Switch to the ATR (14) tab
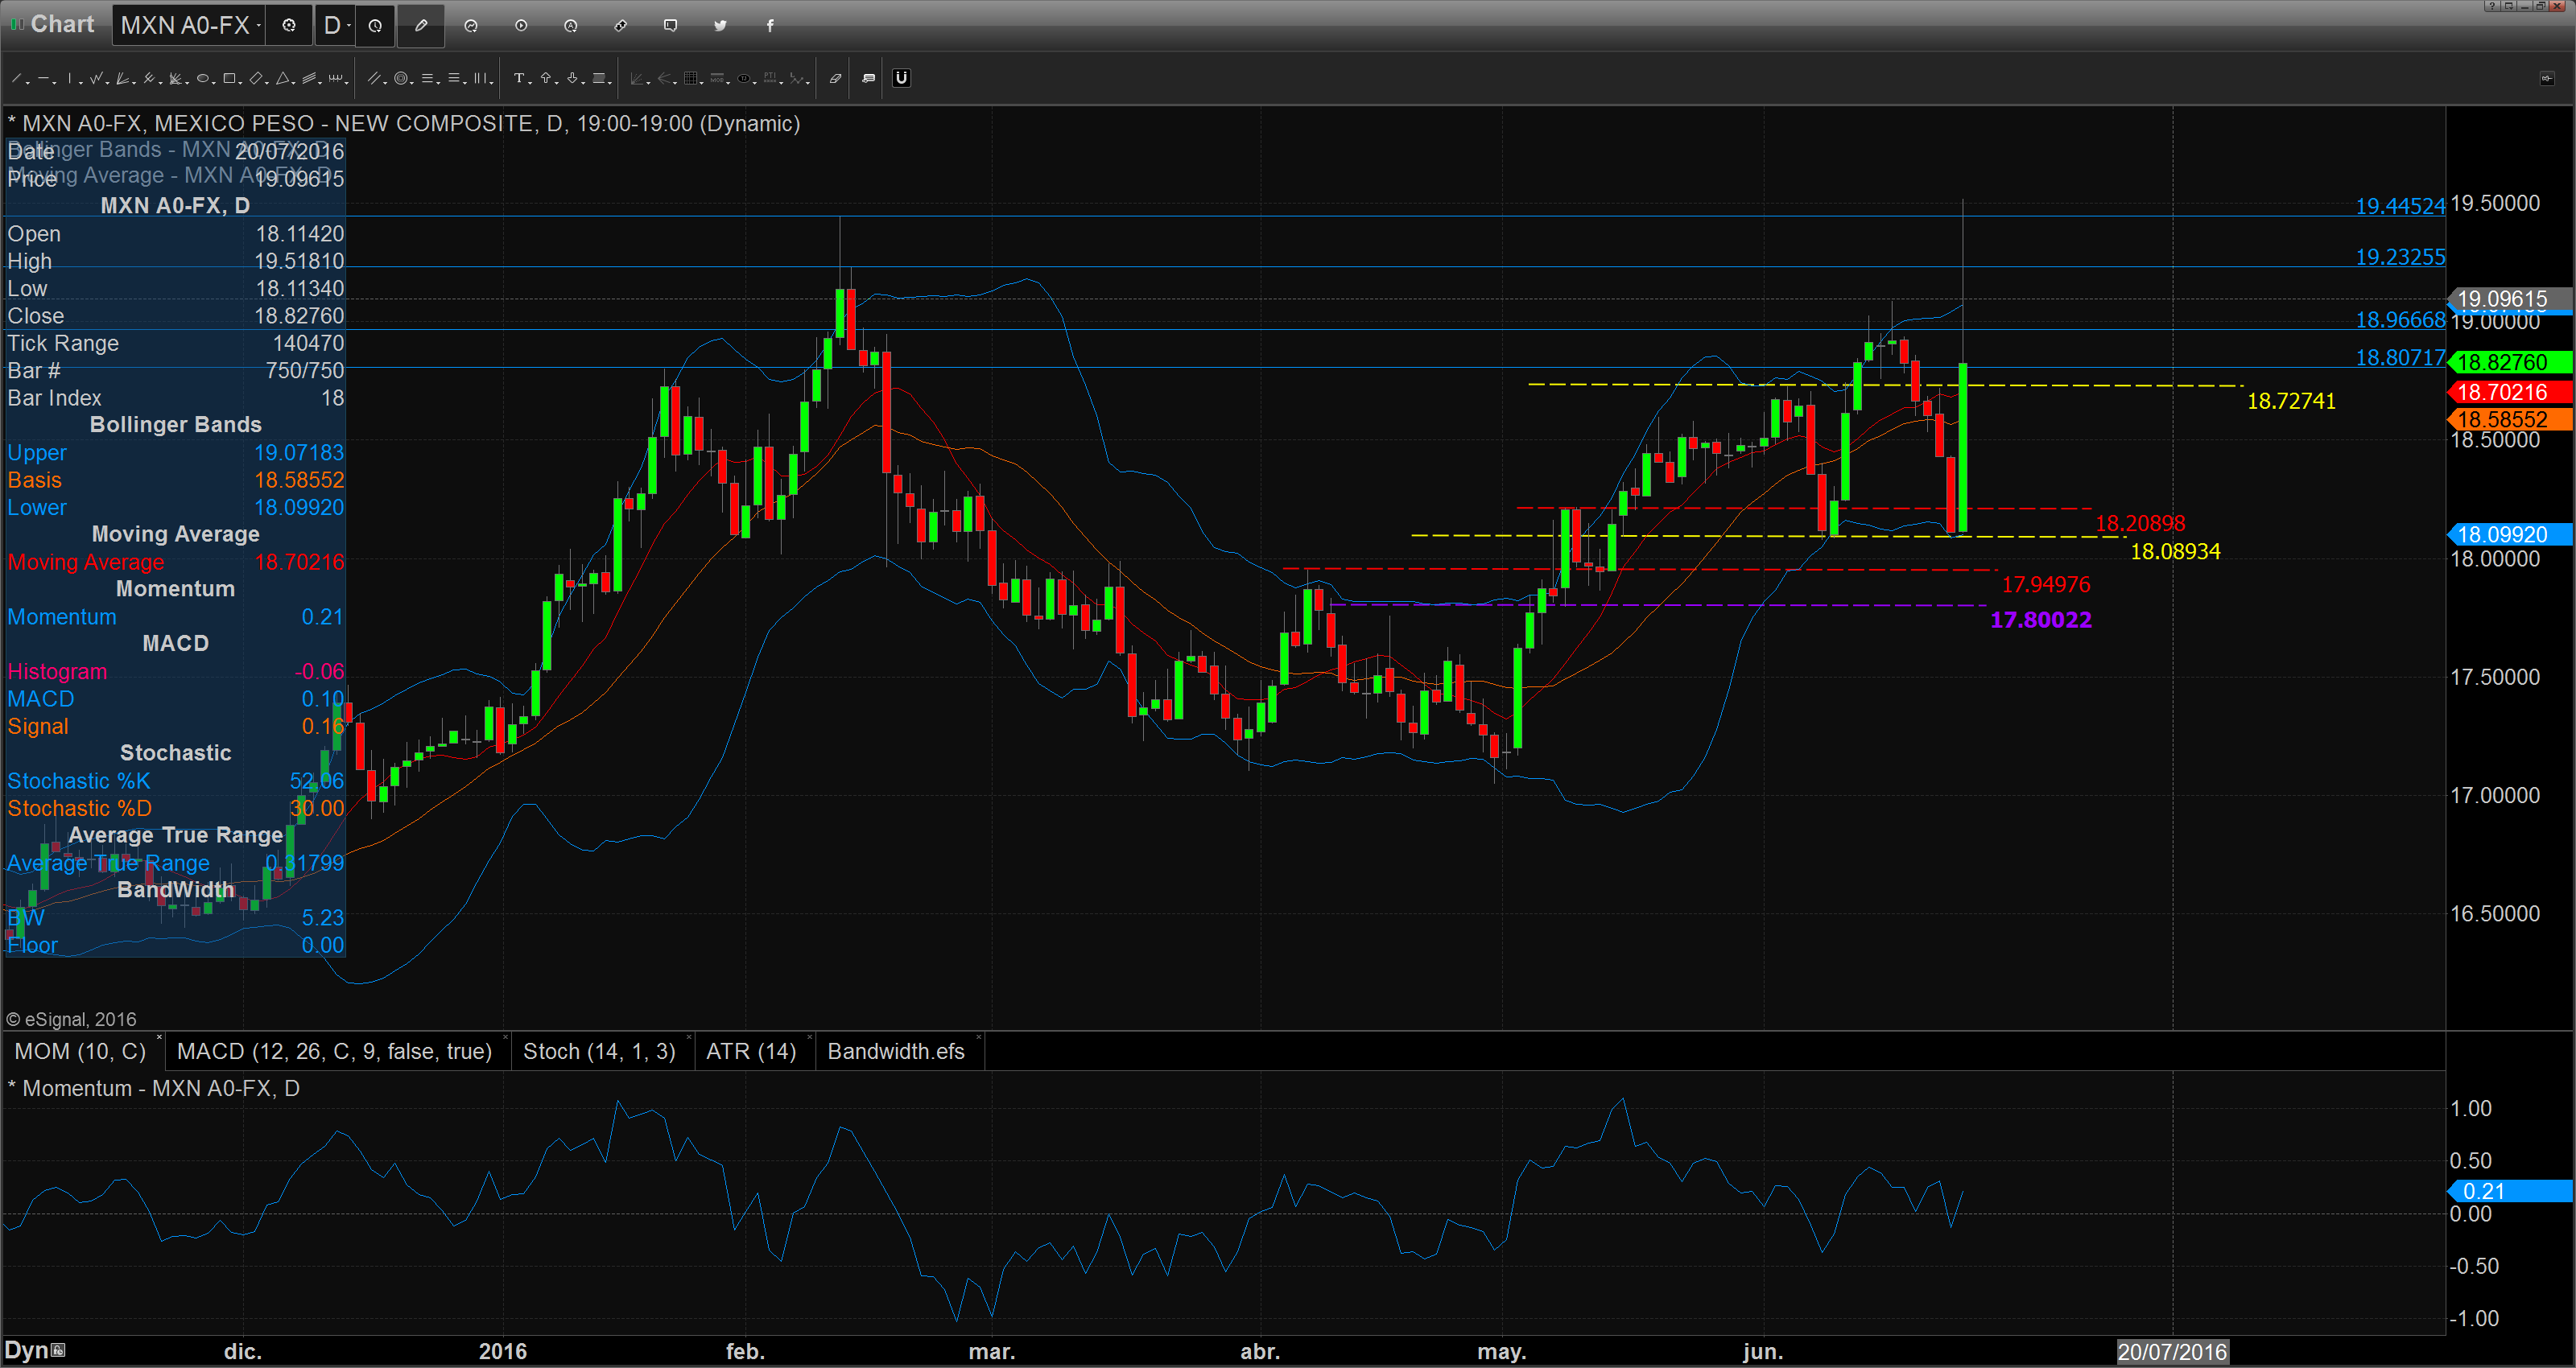 (x=751, y=1051)
